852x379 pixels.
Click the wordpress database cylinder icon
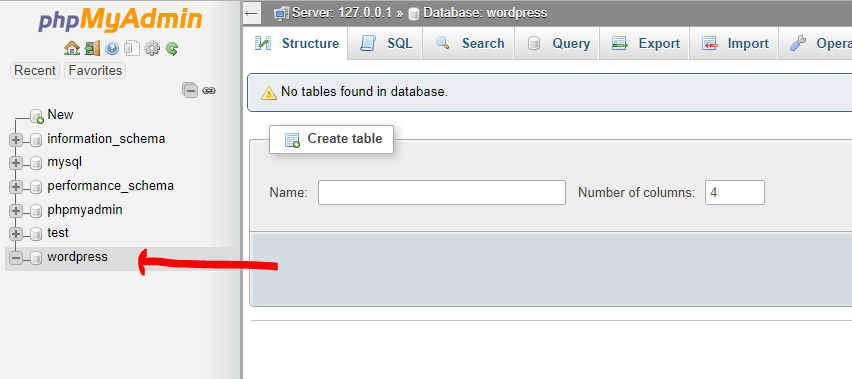coord(36,258)
